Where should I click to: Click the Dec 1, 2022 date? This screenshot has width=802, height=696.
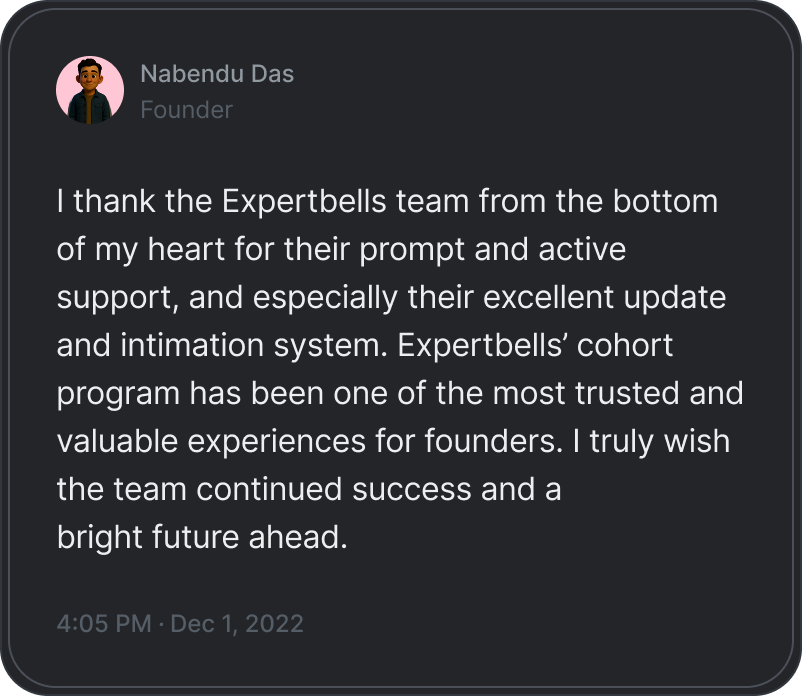(x=237, y=624)
